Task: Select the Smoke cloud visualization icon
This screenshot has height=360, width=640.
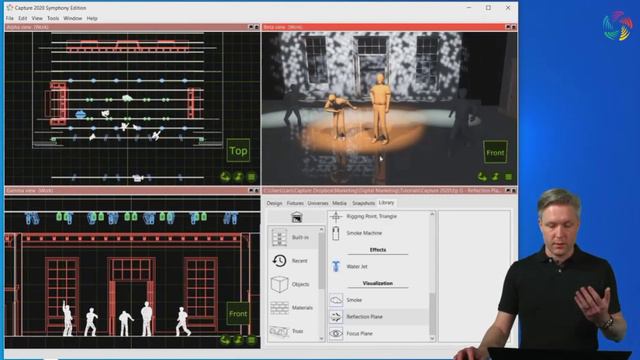Action: coord(336,300)
